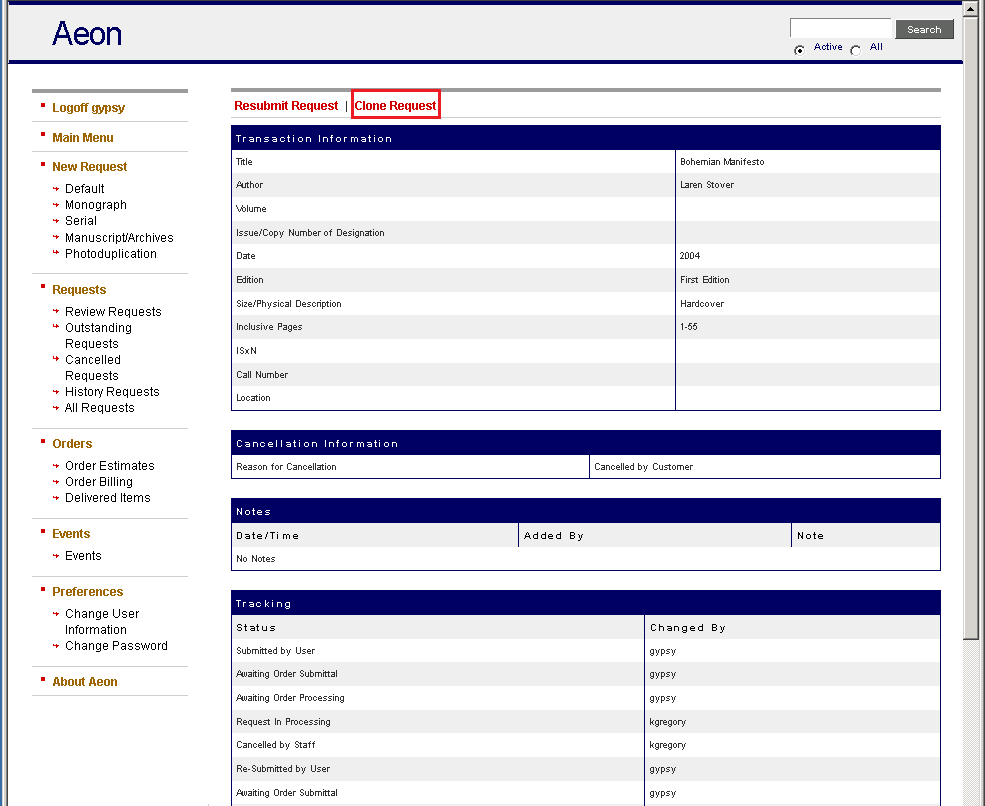Select Photoduplication request option

pos(110,254)
